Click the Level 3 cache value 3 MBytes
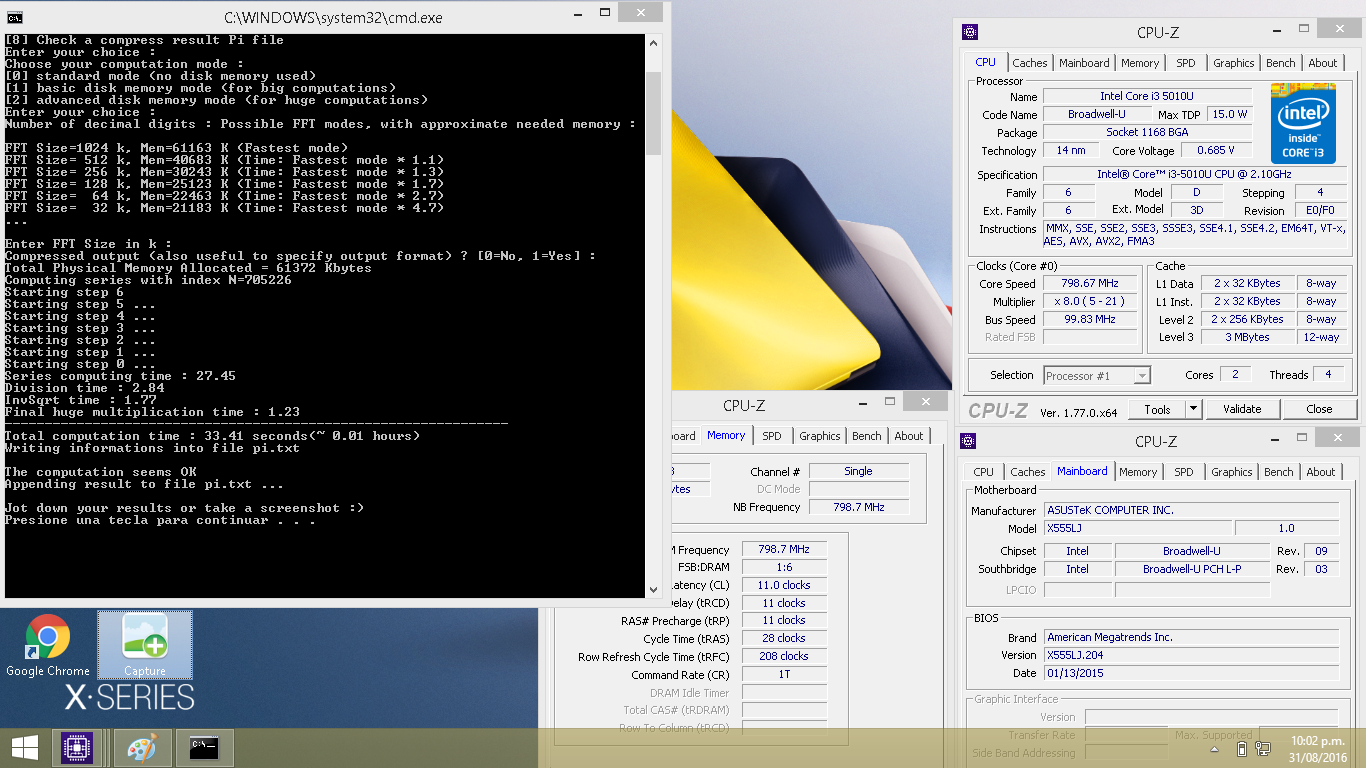Image resolution: width=1366 pixels, height=768 pixels. (1248, 338)
